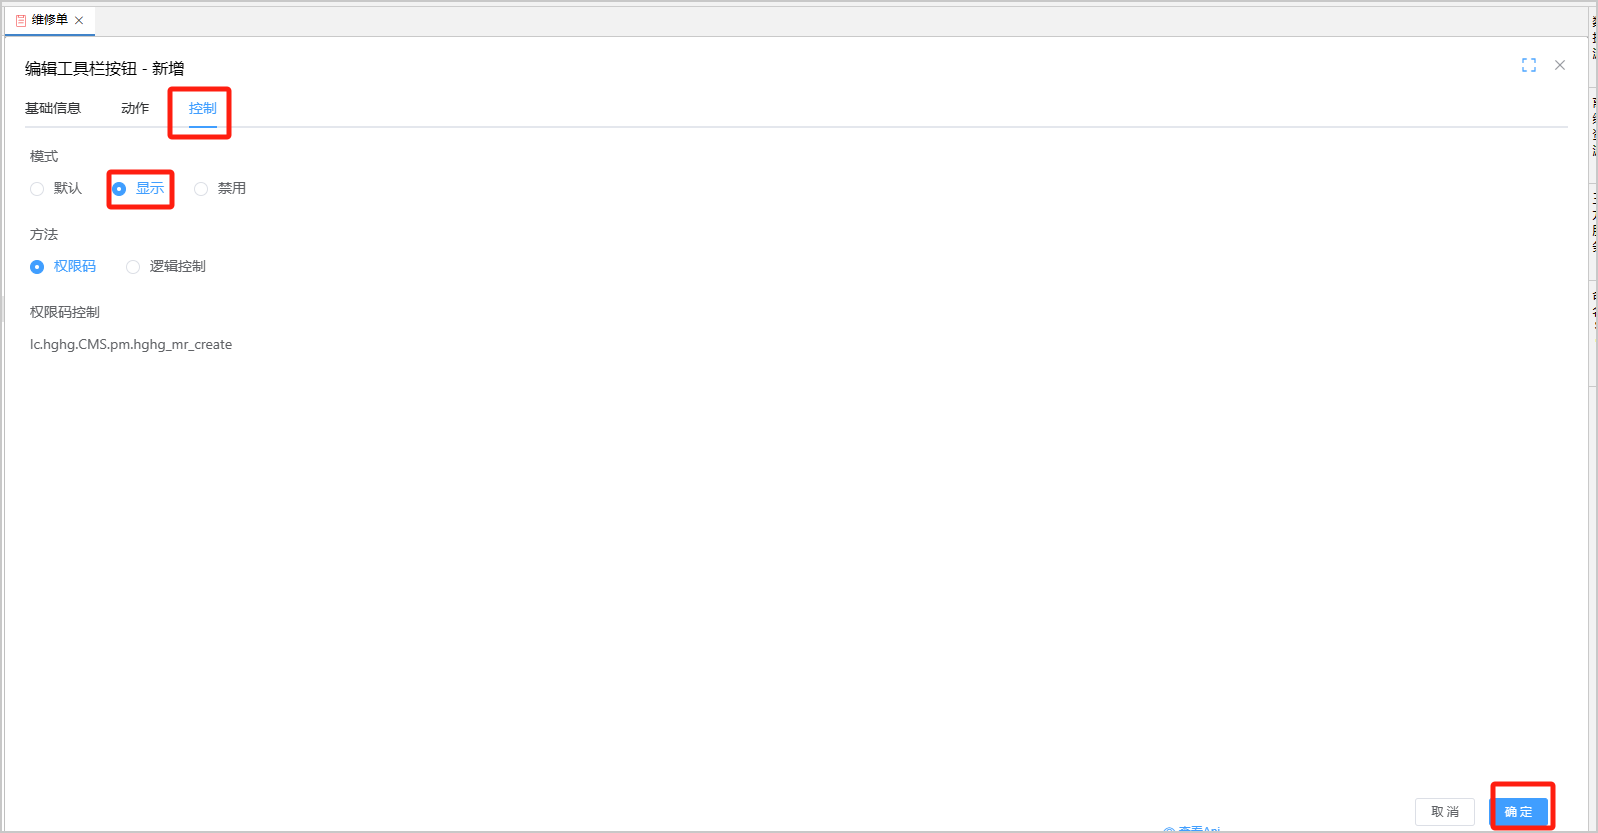1598x833 pixels.
Task: Open the 查看Api link
Action: (x=1197, y=829)
